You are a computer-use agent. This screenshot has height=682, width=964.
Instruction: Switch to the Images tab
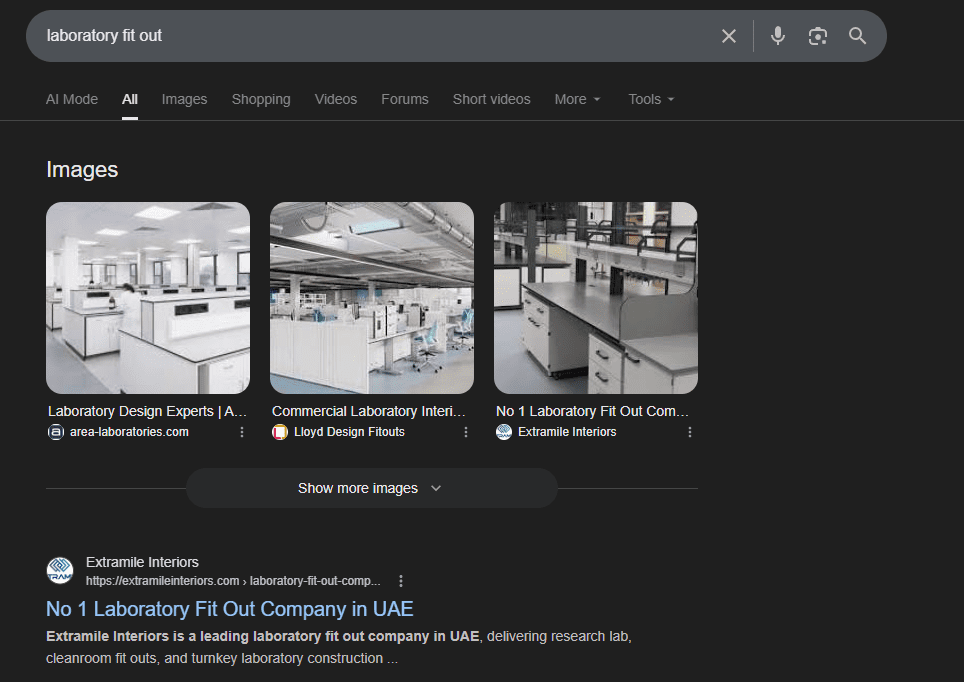point(184,99)
